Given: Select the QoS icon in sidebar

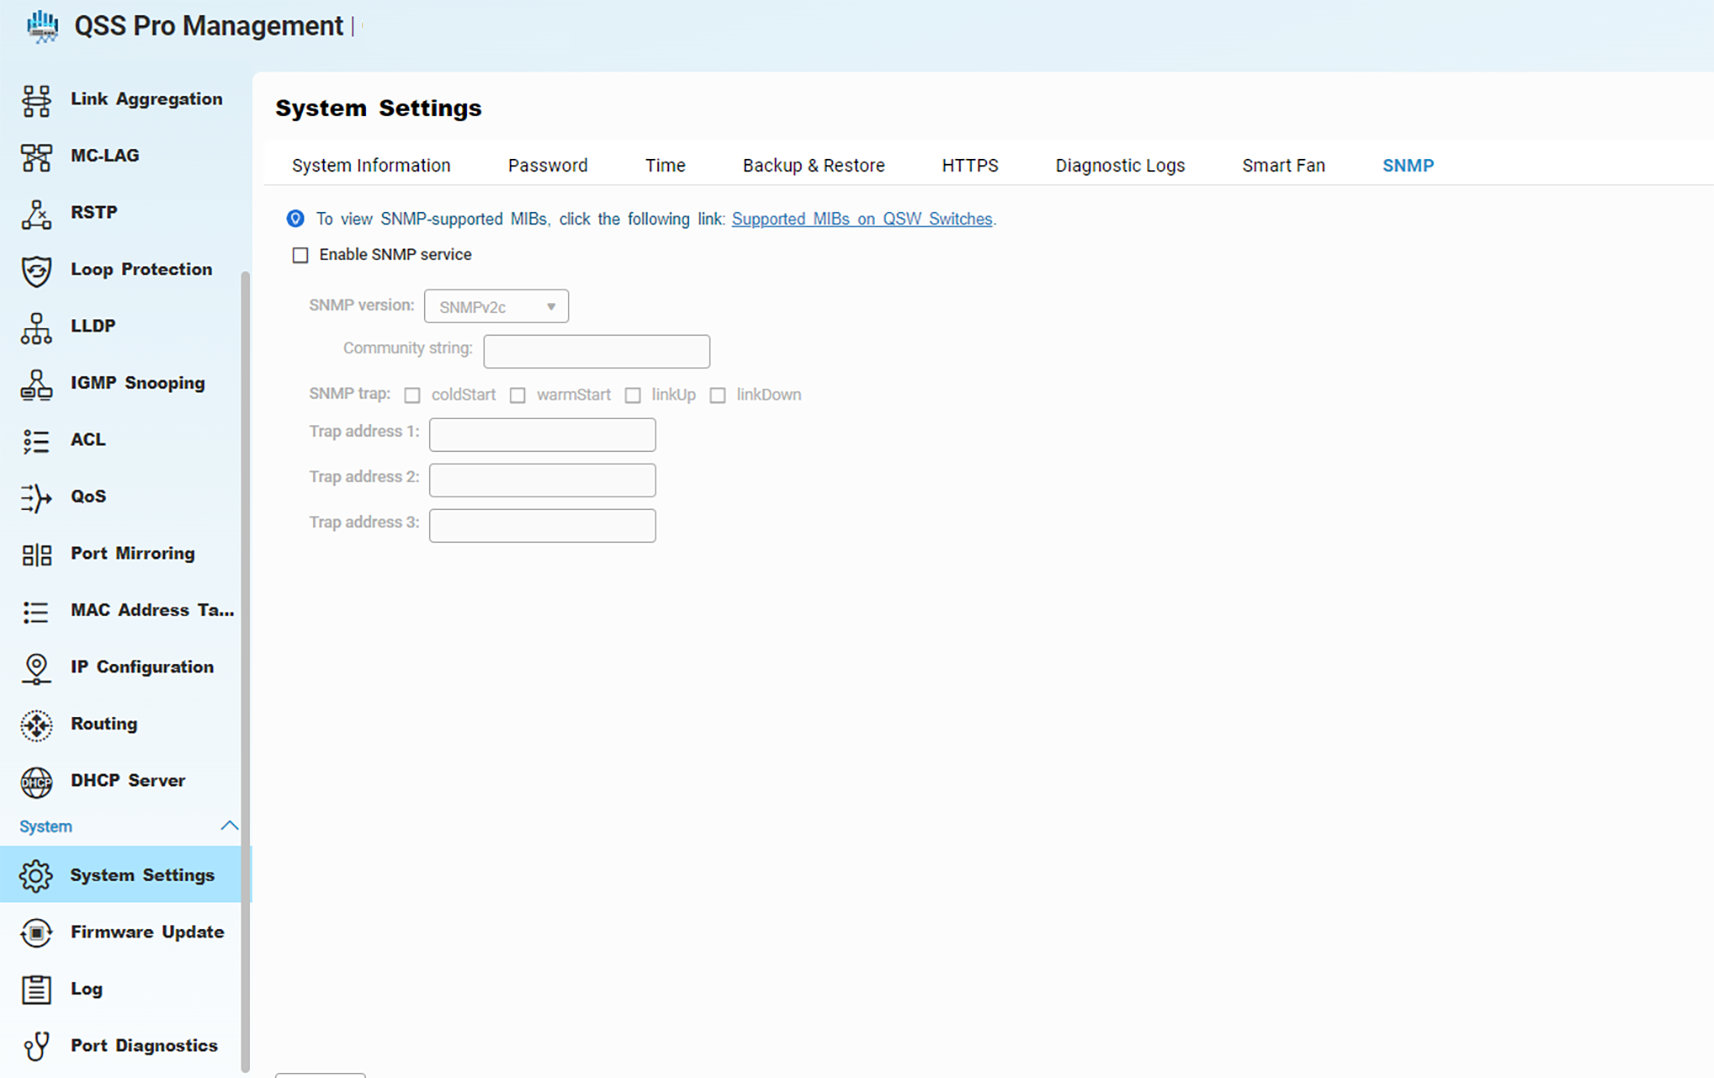Looking at the screenshot, I should tap(37, 497).
